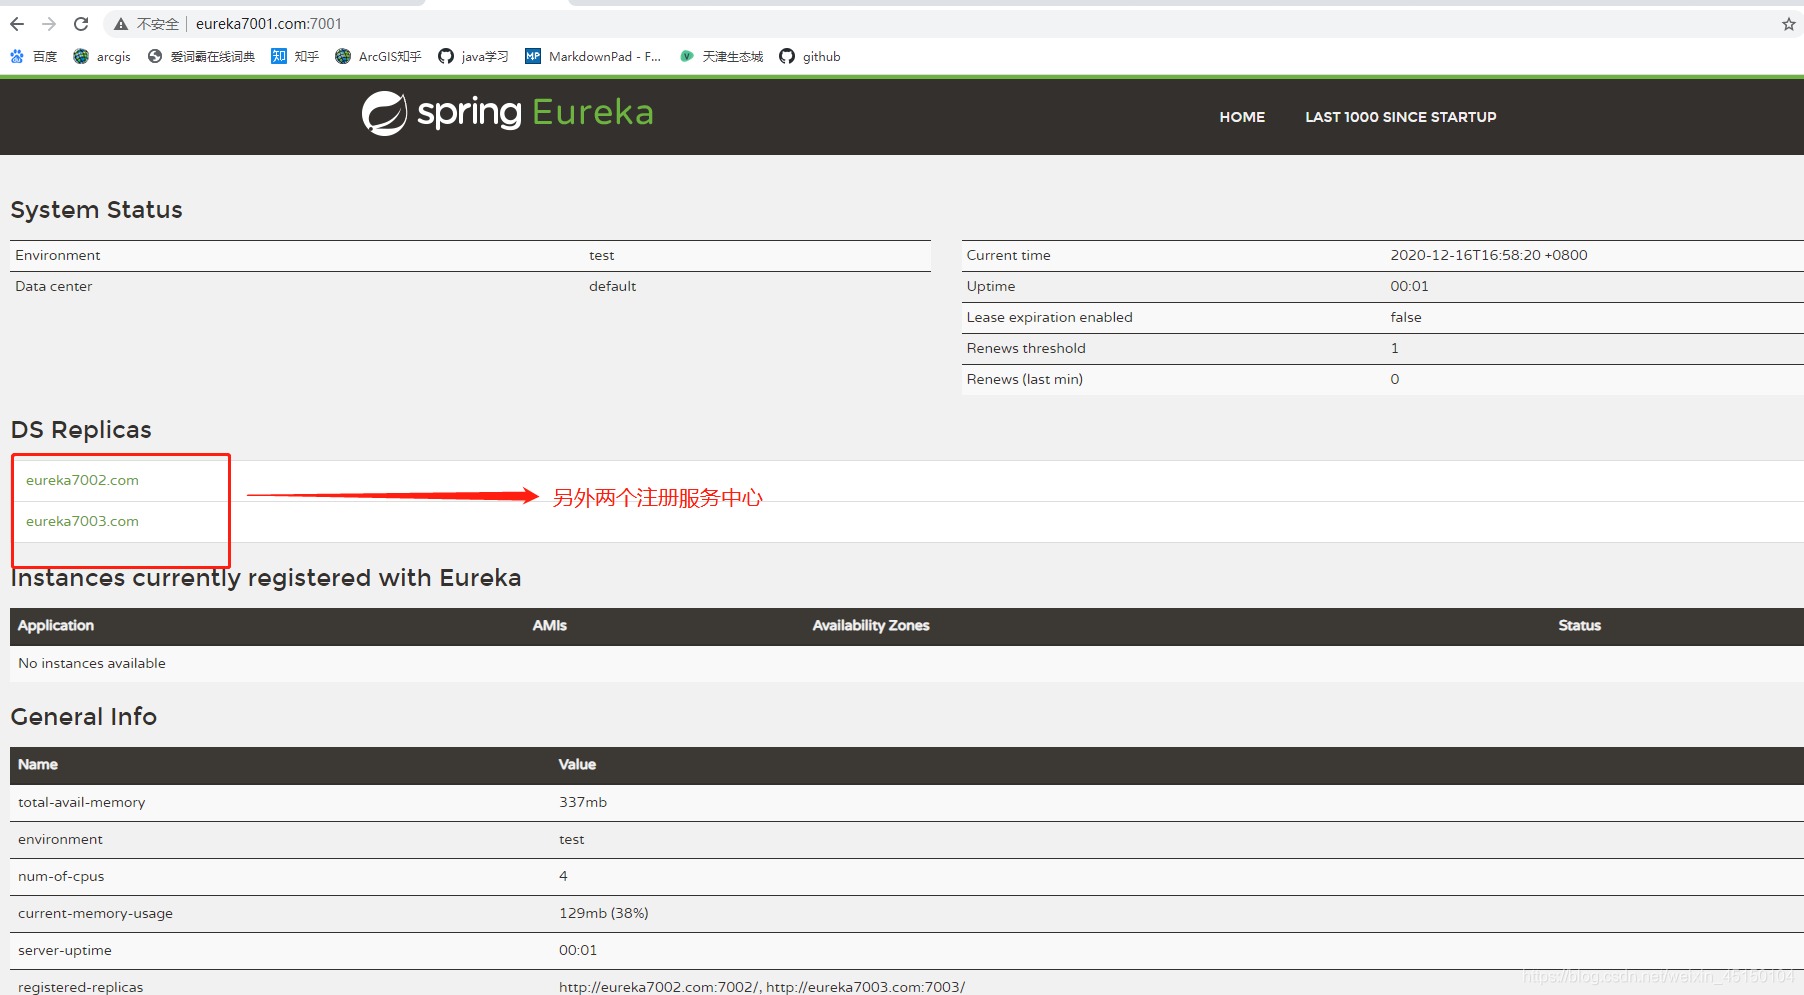
Task: Click the System Status heading
Action: (97, 210)
